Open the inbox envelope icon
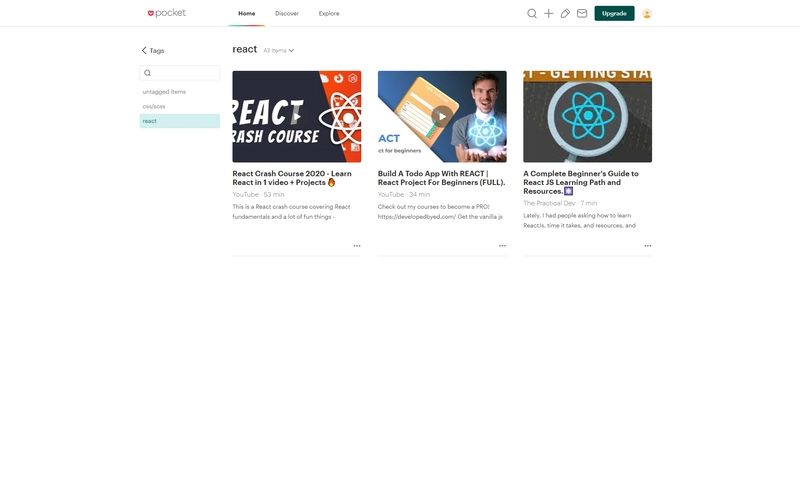The height and width of the screenshot is (482, 800). click(582, 14)
